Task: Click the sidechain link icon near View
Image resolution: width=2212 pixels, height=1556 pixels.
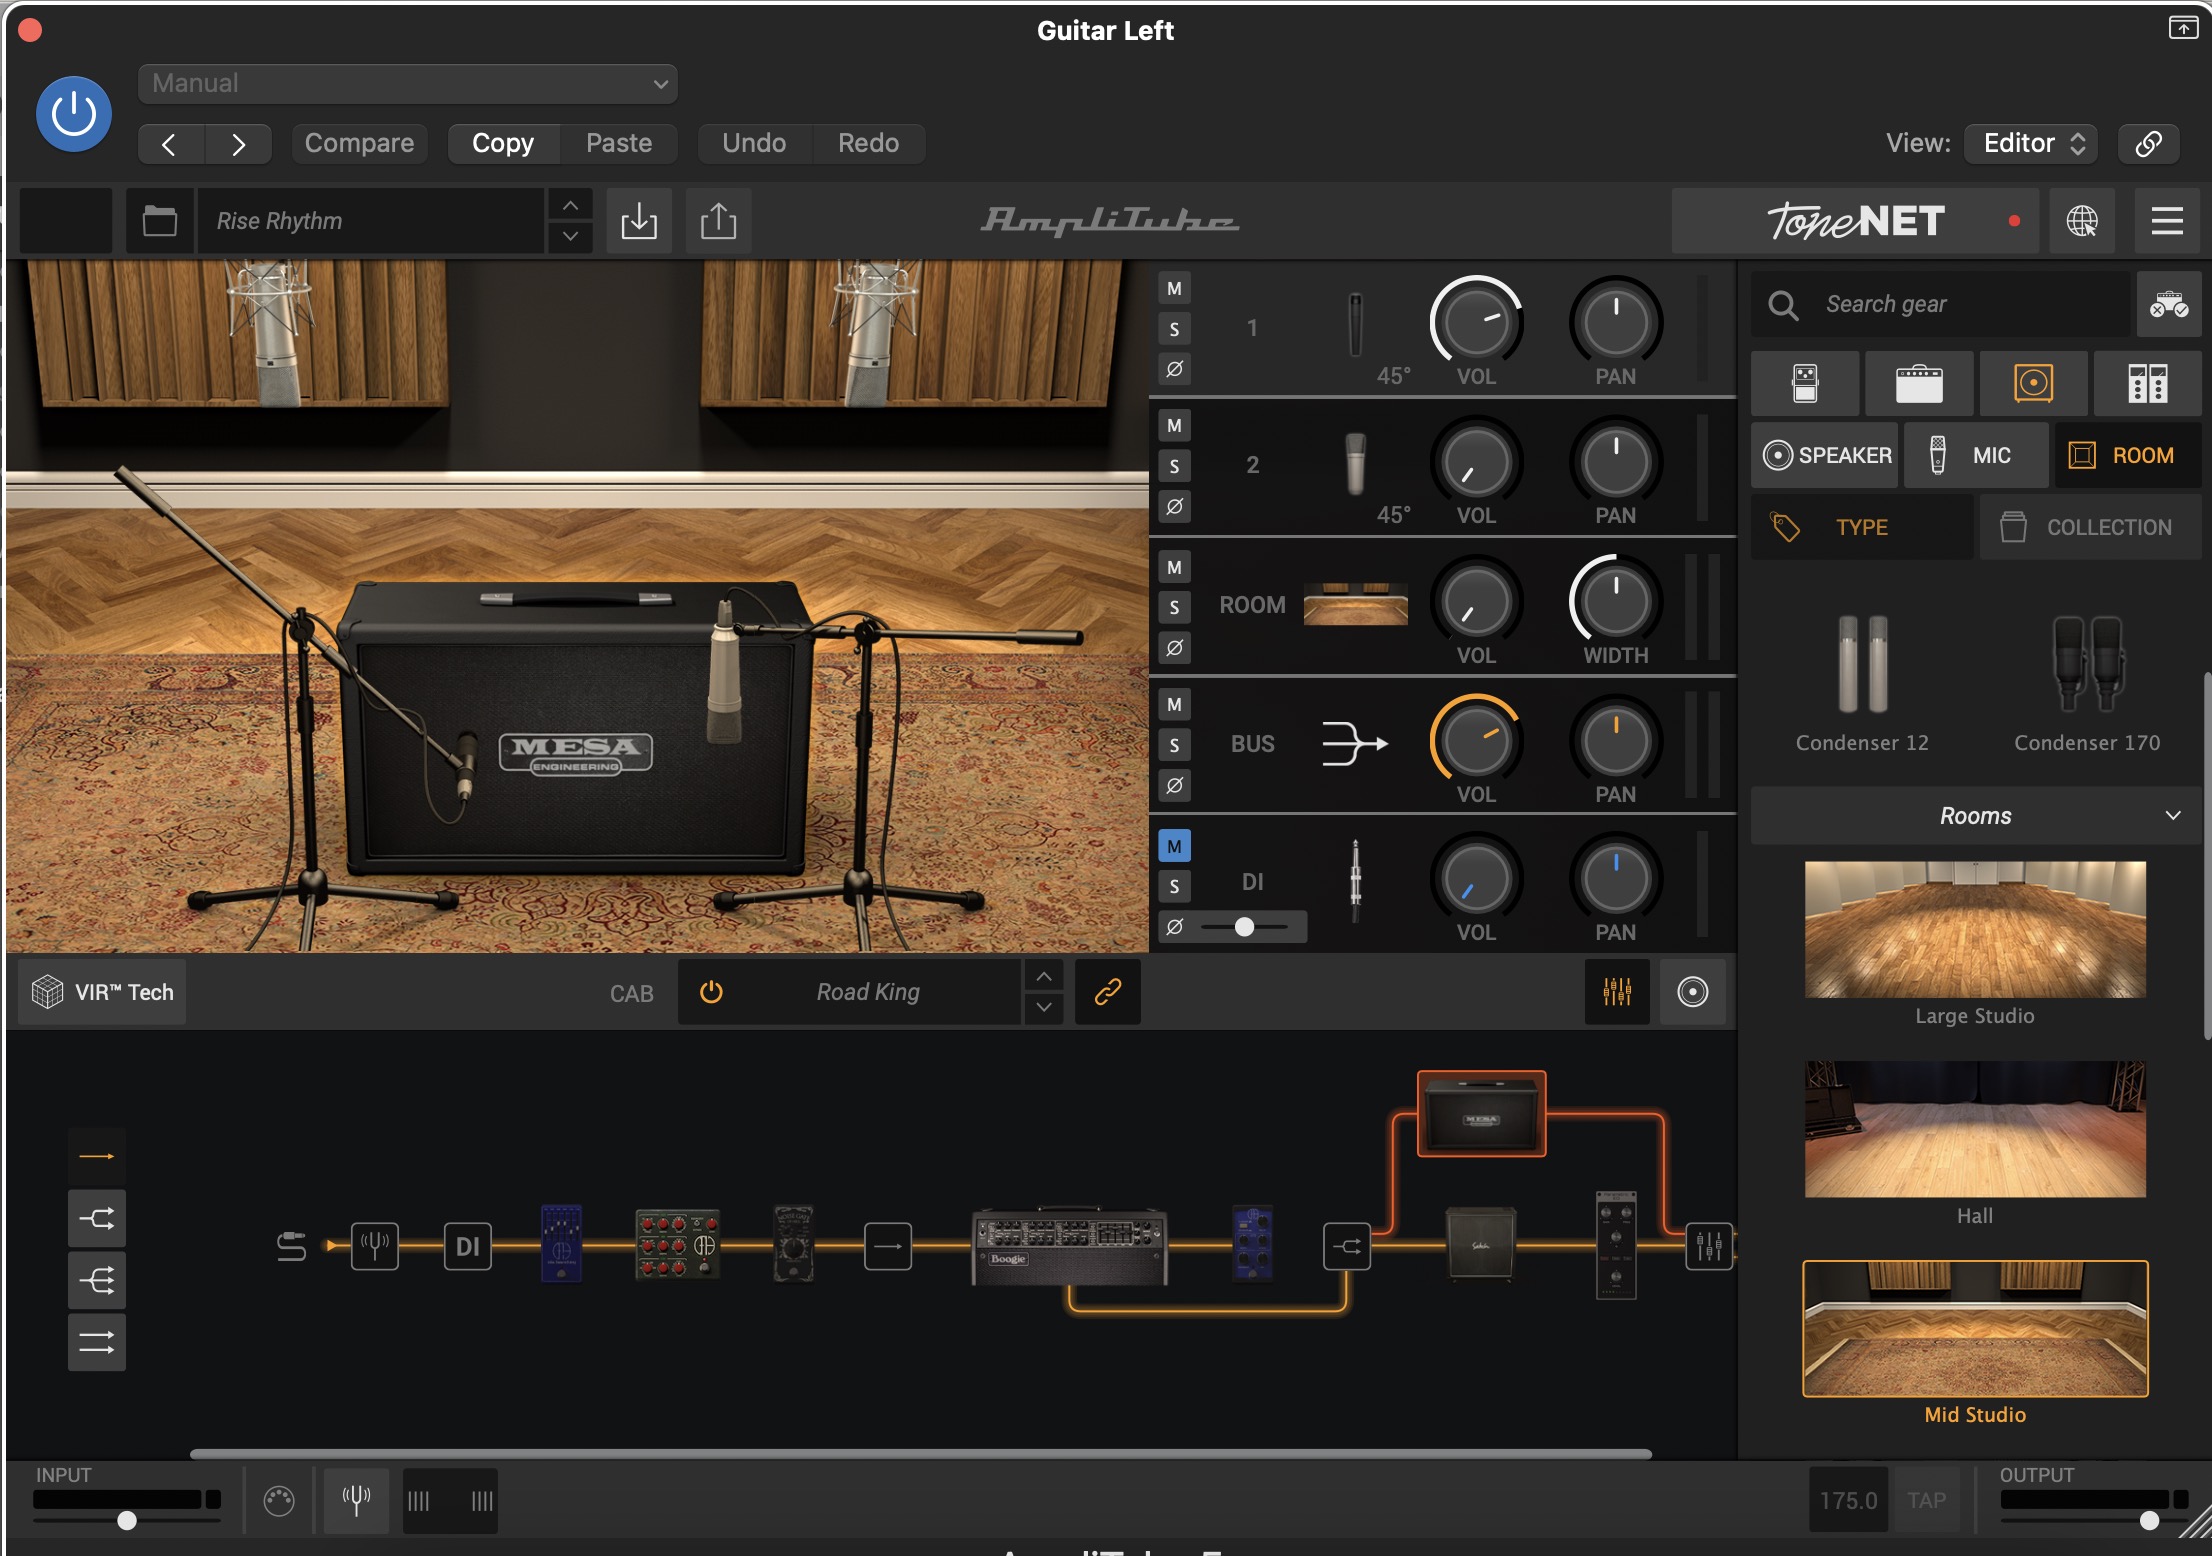Action: (2148, 143)
